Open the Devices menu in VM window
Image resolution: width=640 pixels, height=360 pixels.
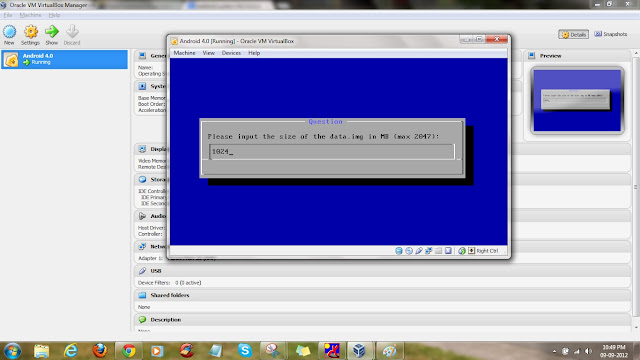[x=231, y=53]
